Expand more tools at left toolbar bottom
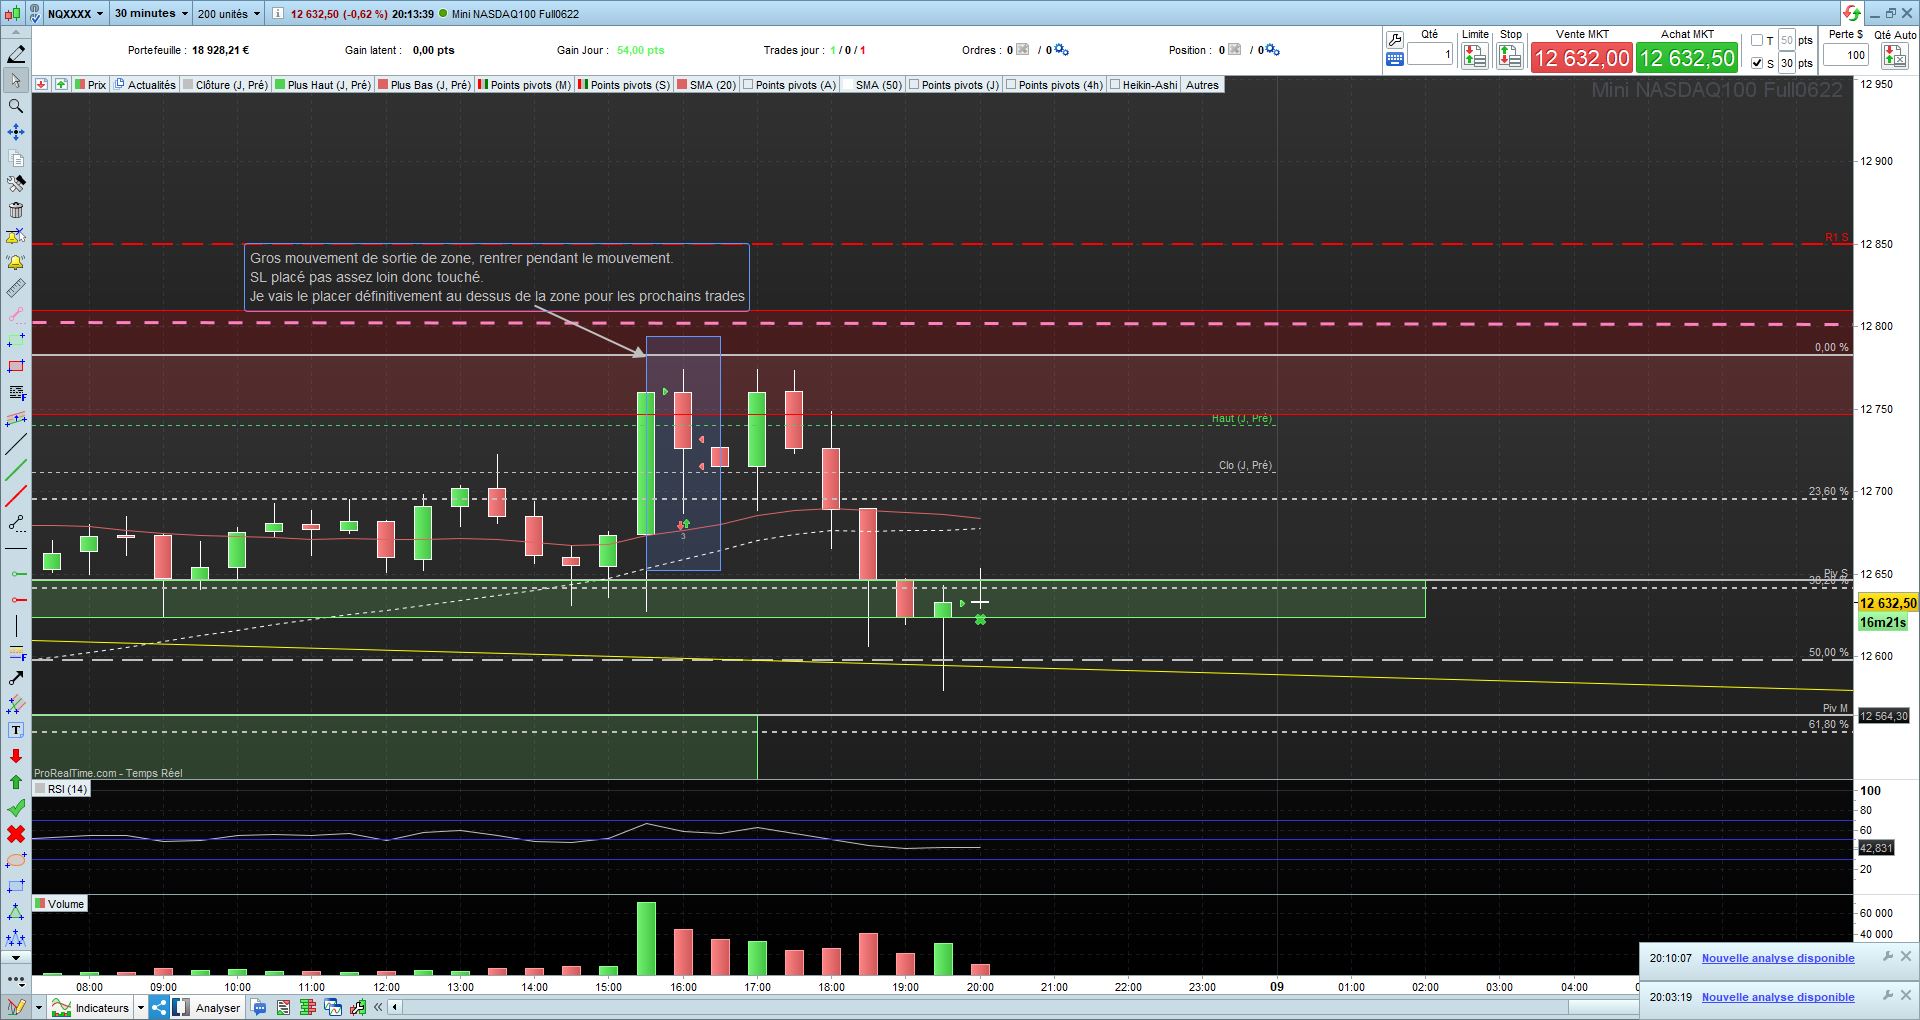 click(x=16, y=982)
